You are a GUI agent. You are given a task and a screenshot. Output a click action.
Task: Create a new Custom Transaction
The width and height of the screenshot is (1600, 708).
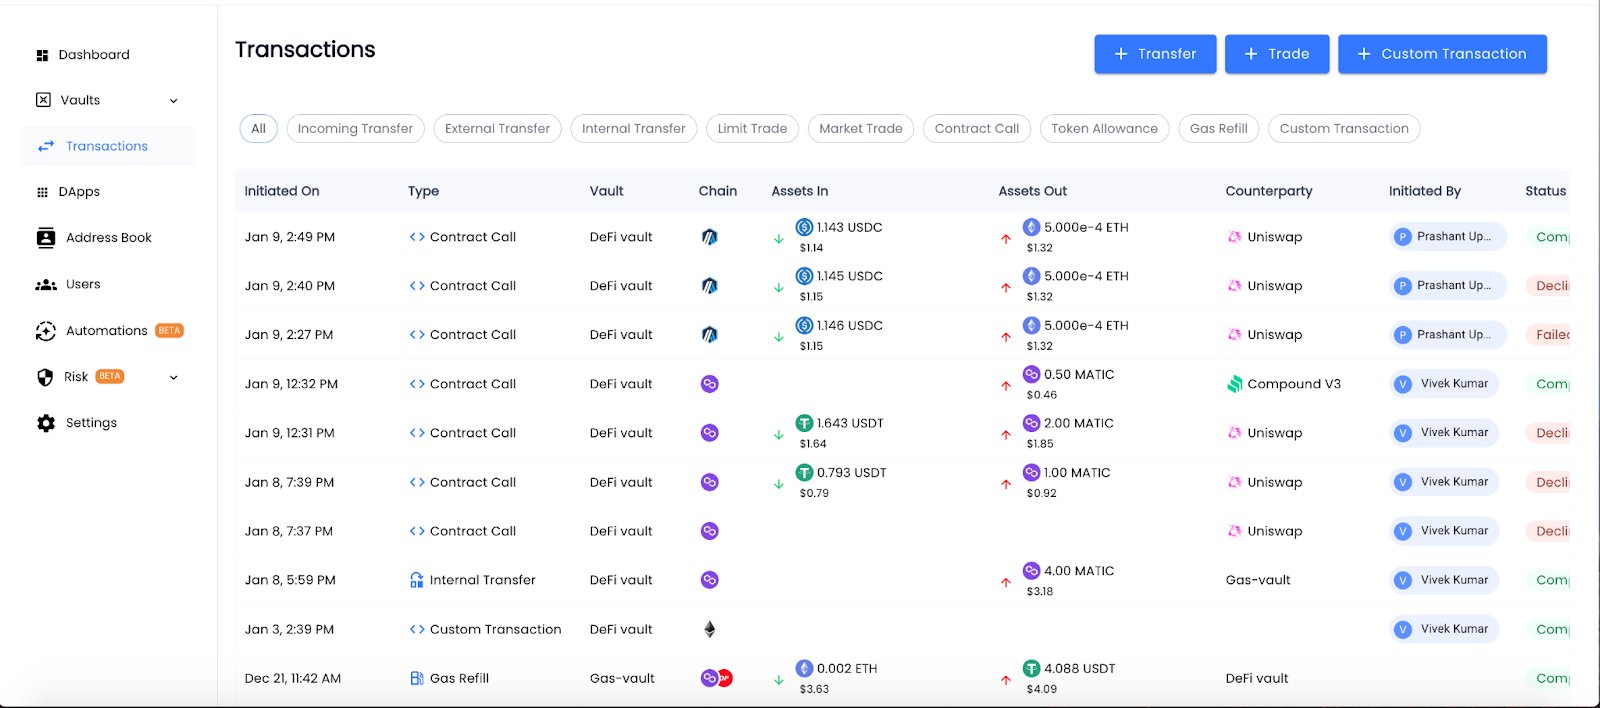click(1442, 54)
